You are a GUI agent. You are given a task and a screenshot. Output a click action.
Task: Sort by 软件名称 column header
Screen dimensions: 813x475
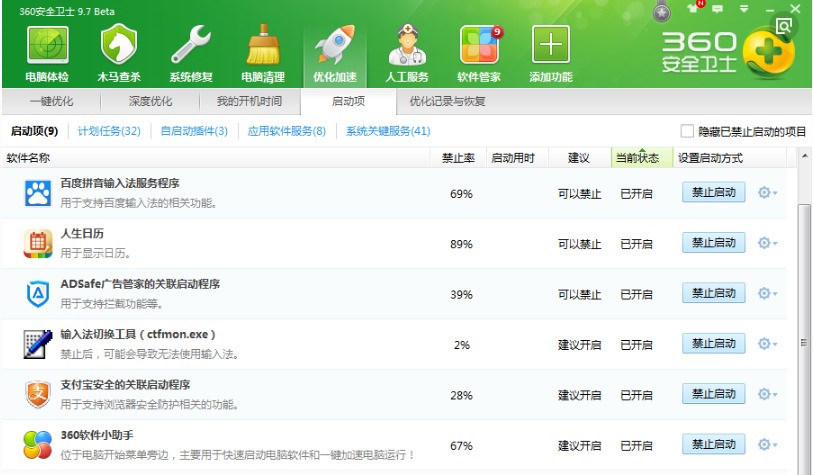coord(216,158)
